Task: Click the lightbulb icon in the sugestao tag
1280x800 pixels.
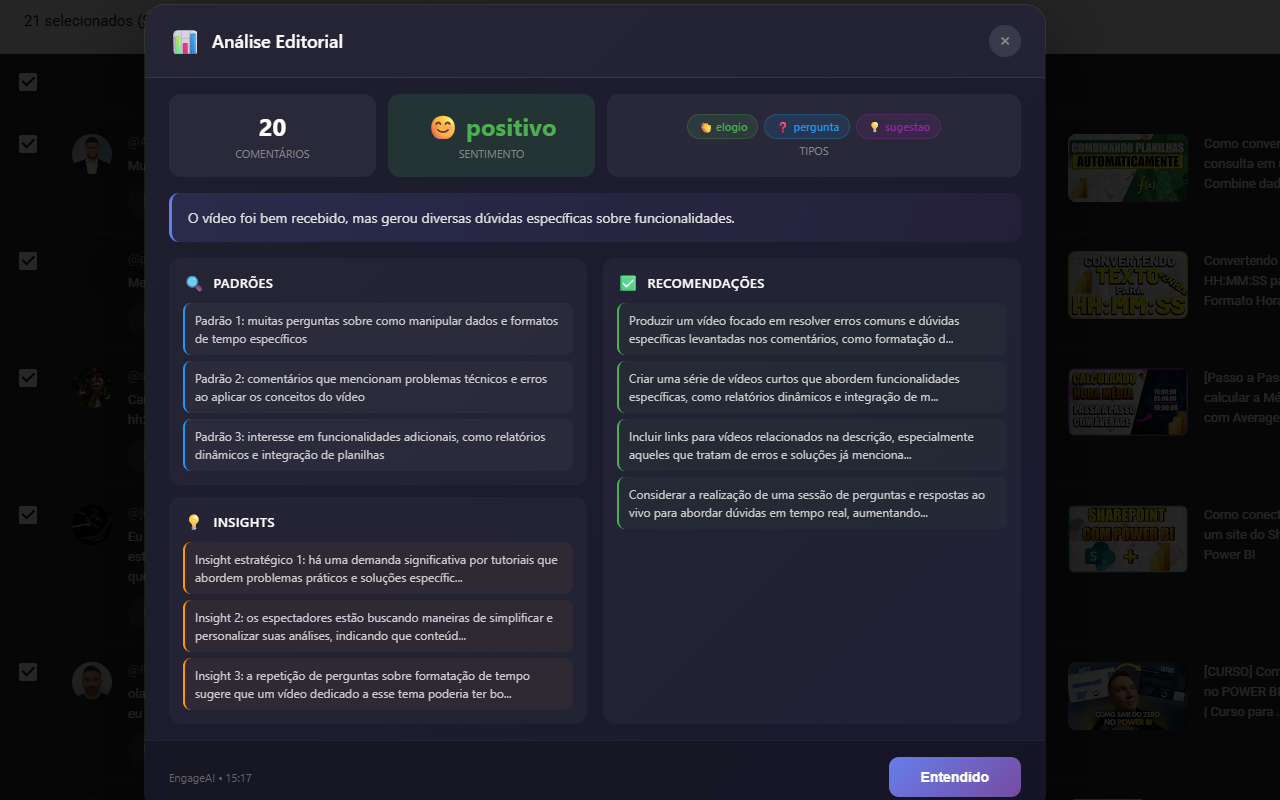Action: point(874,126)
